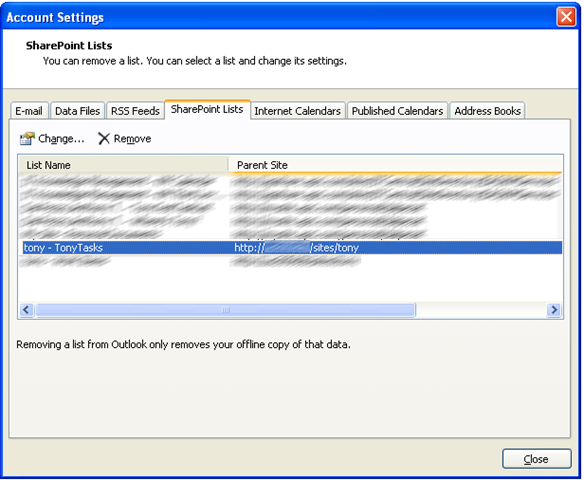Select the RSS Feeds tab
The width and height of the screenshot is (584, 480).
[135, 111]
